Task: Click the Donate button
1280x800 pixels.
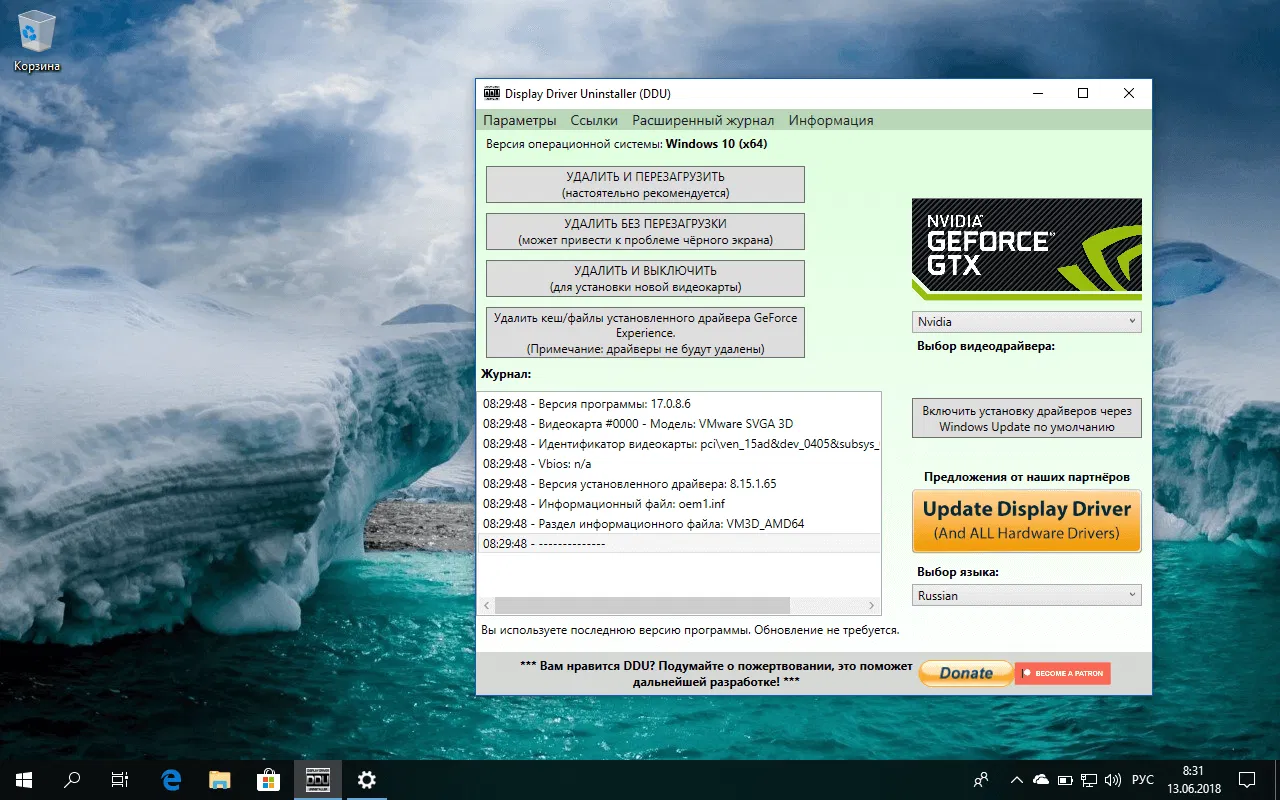Action: click(x=965, y=673)
